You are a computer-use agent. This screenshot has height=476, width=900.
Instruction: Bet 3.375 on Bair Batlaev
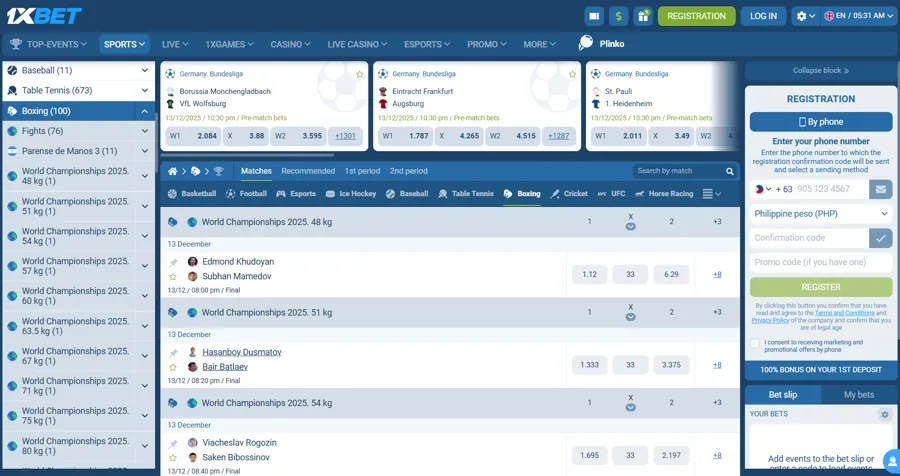(x=672, y=365)
